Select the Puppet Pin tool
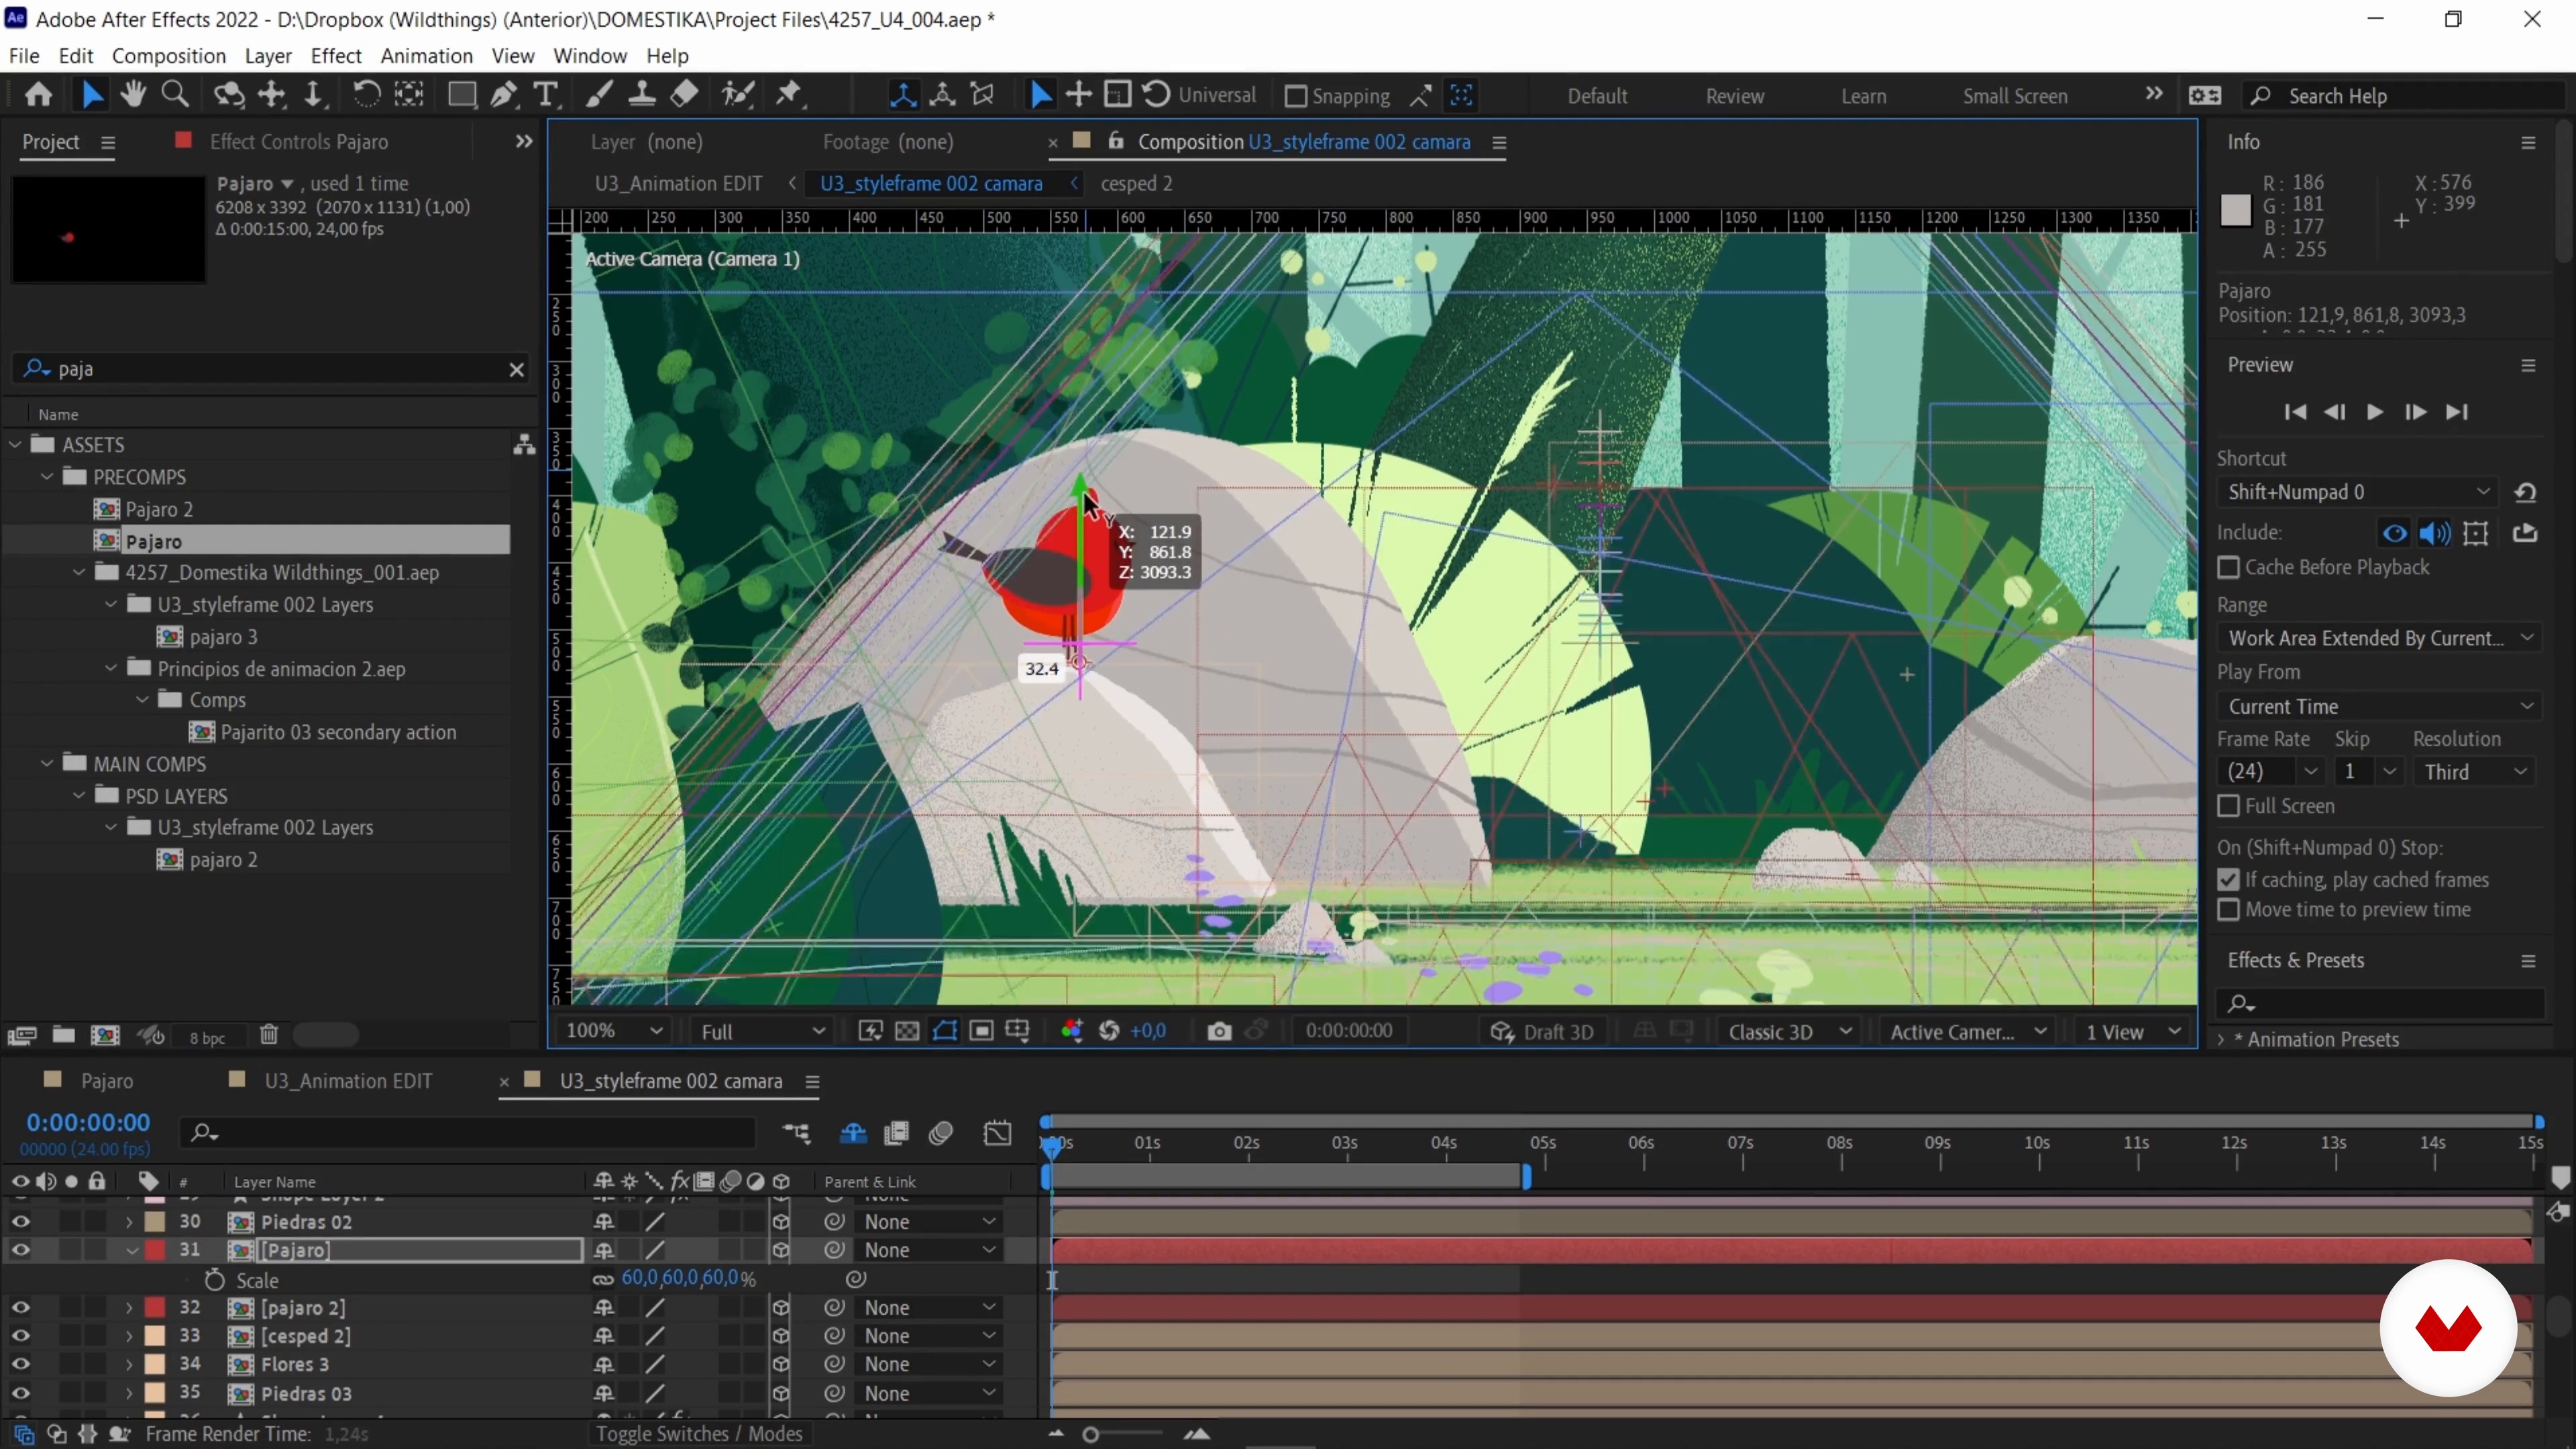This screenshot has width=2576, height=1449. [x=789, y=95]
